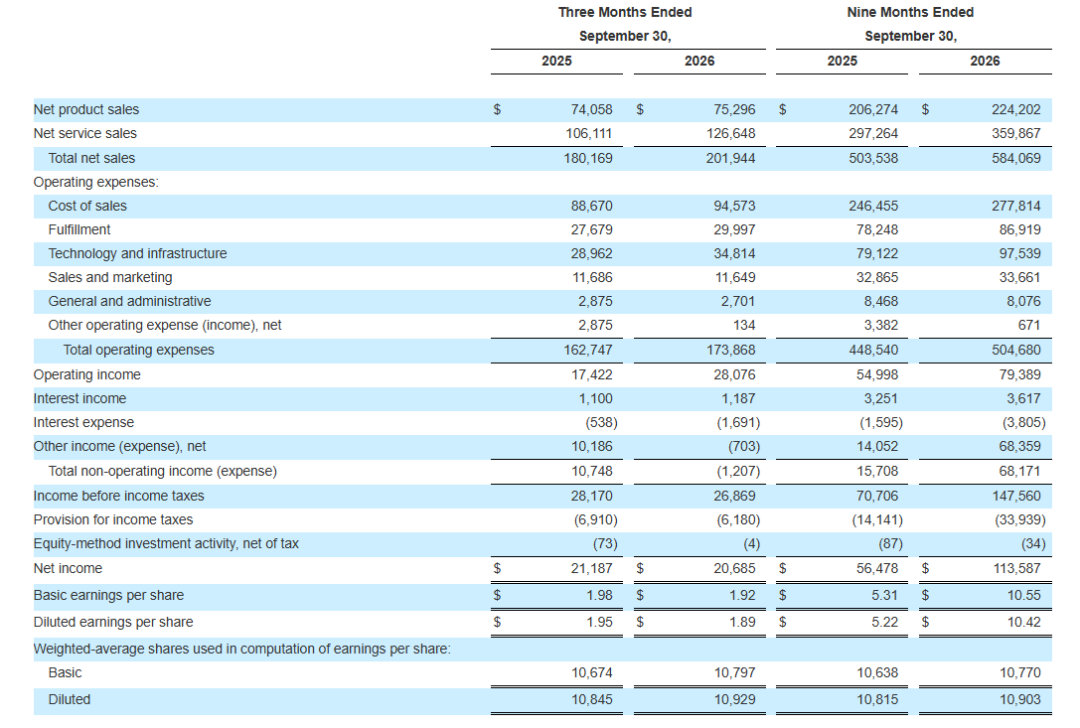The width and height of the screenshot is (1080, 728).
Task: Select the Operating income value 17,422
Action: pyautogui.click(x=591, y=375)
